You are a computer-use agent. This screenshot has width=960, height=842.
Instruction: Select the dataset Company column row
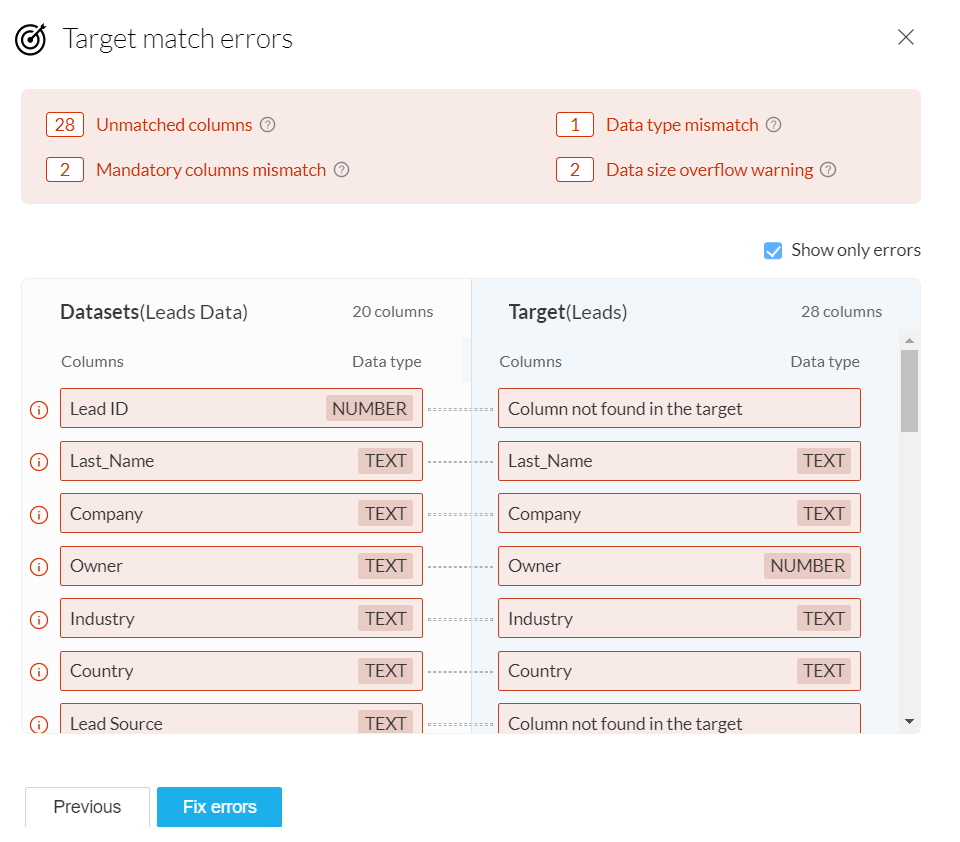(x=241, y=513)
